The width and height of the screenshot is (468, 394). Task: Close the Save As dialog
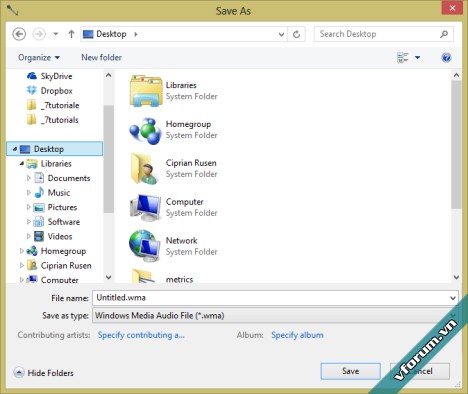(452, 8)
